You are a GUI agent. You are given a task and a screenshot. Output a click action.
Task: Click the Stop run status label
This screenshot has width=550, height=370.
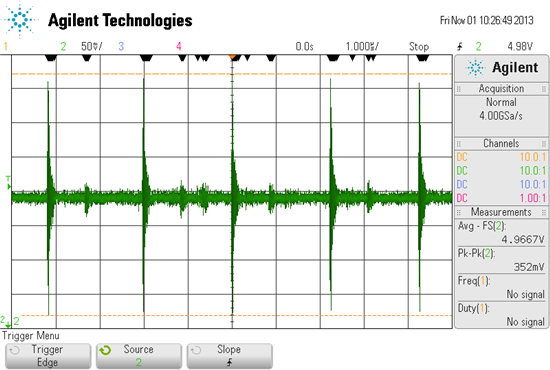tap(419, 46)
